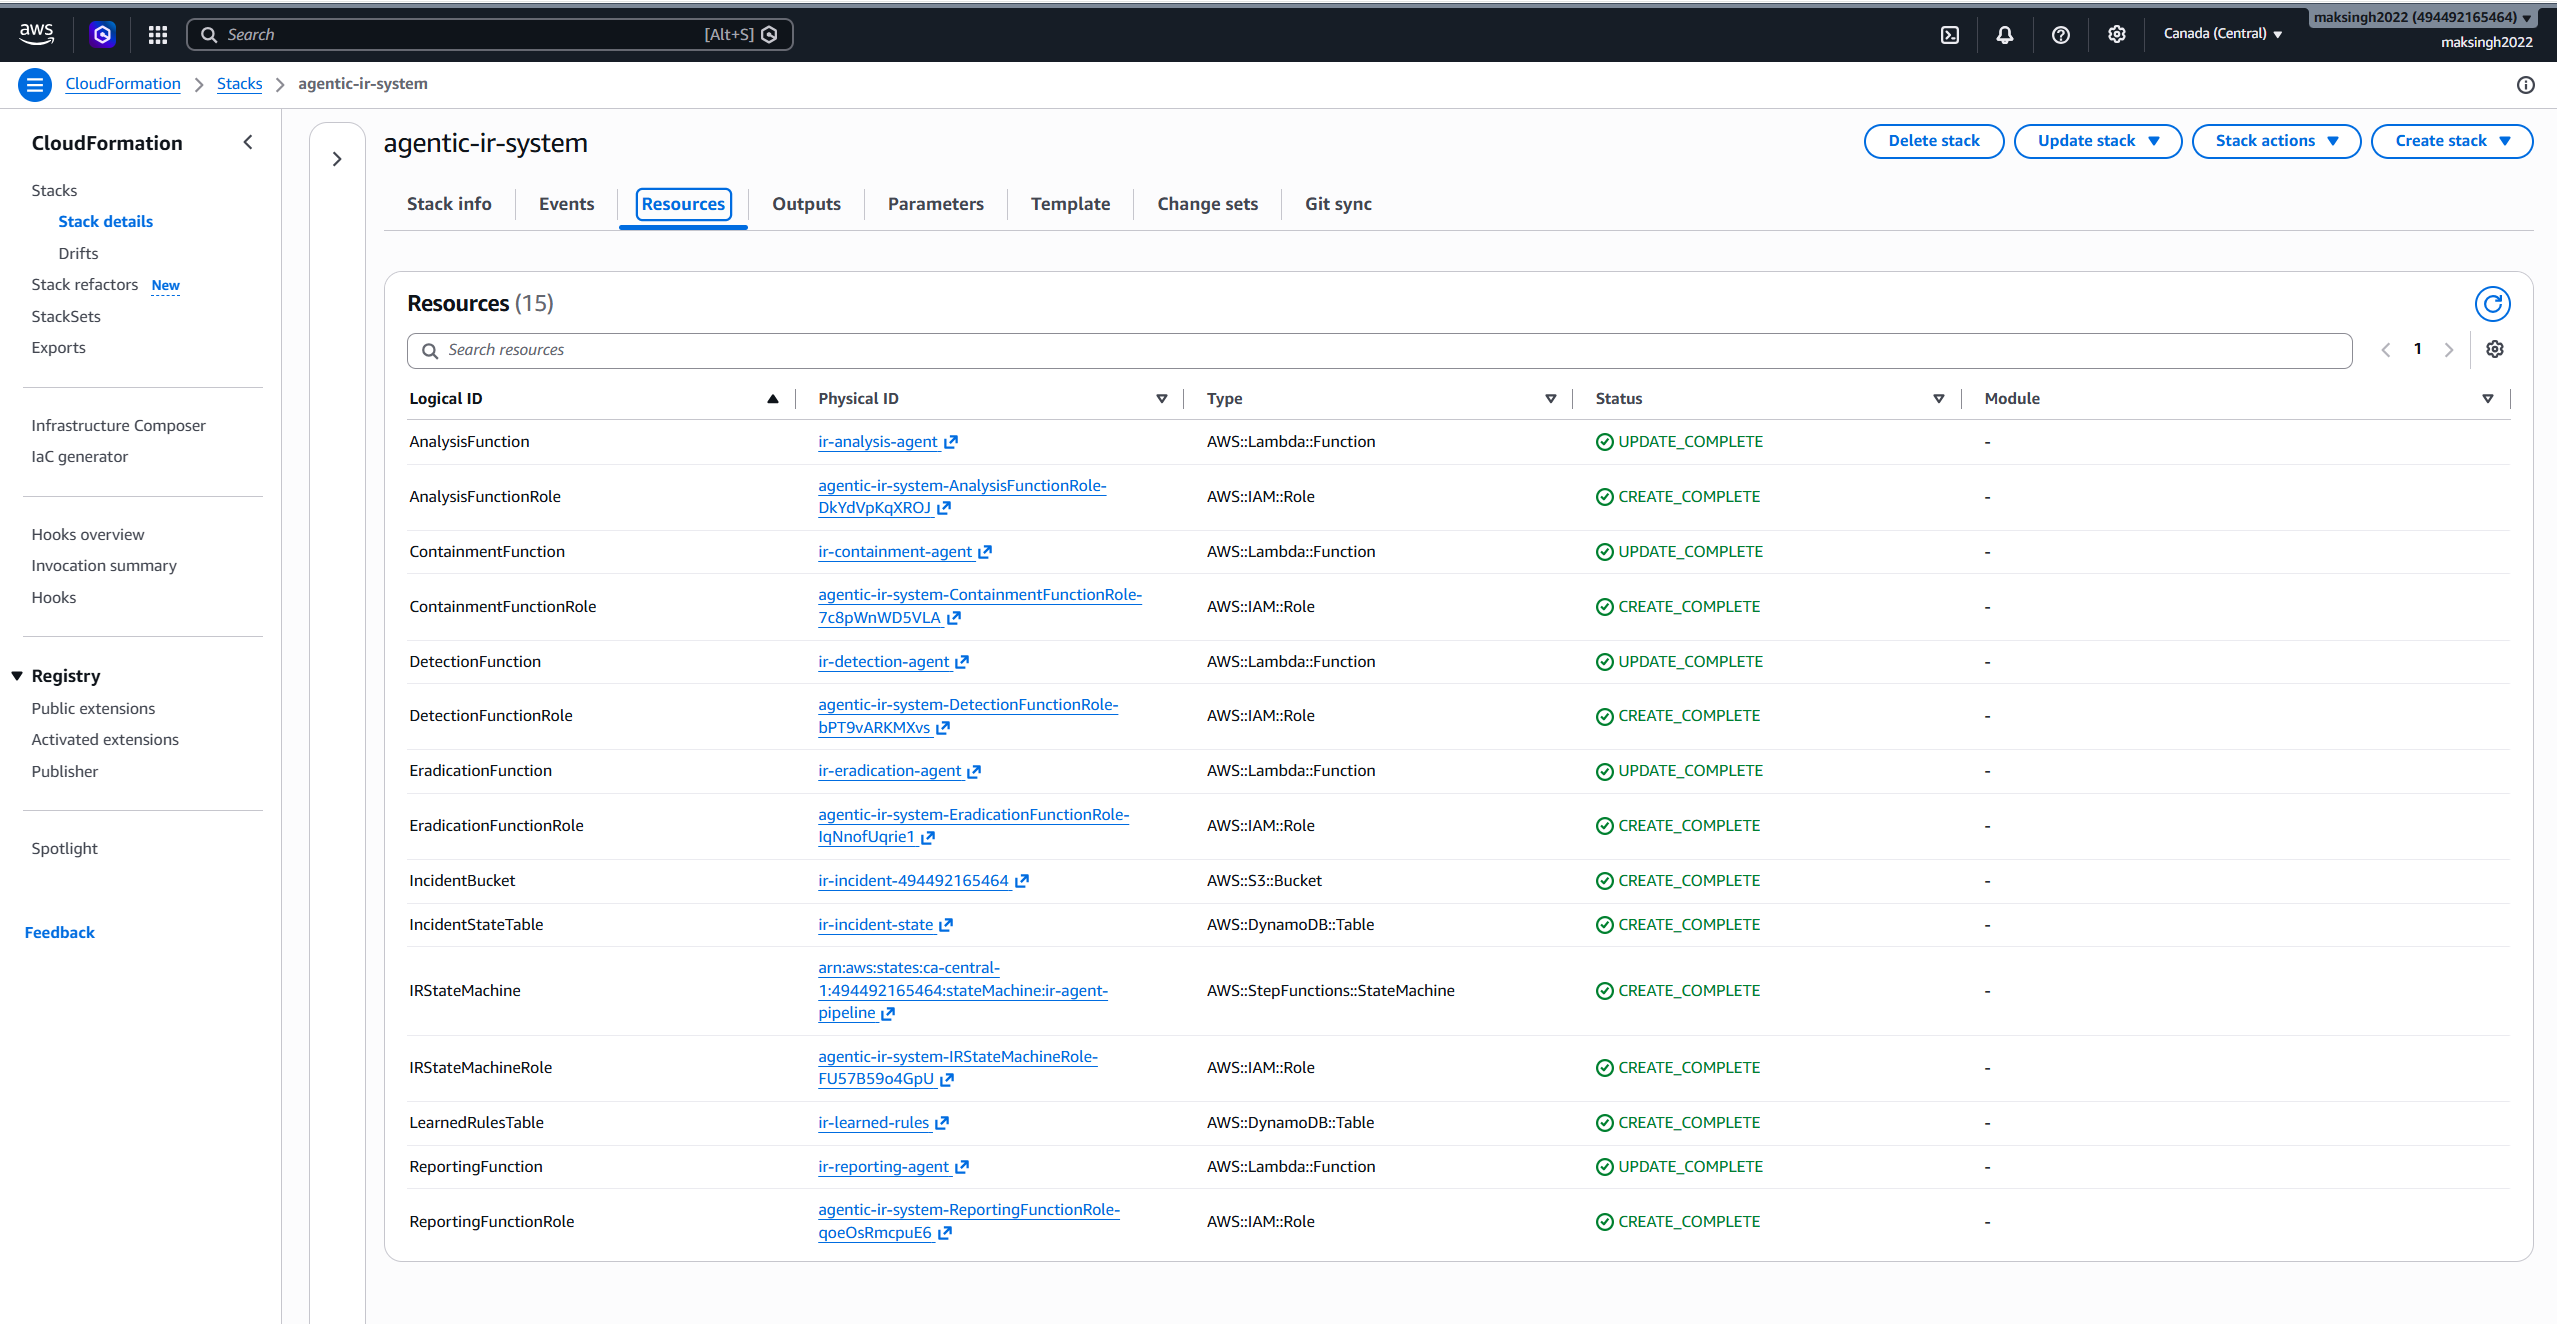Viewport: 2557px width, 1324px height.
Task: Open IaC generator in sidebar
Action: [79, 456]
